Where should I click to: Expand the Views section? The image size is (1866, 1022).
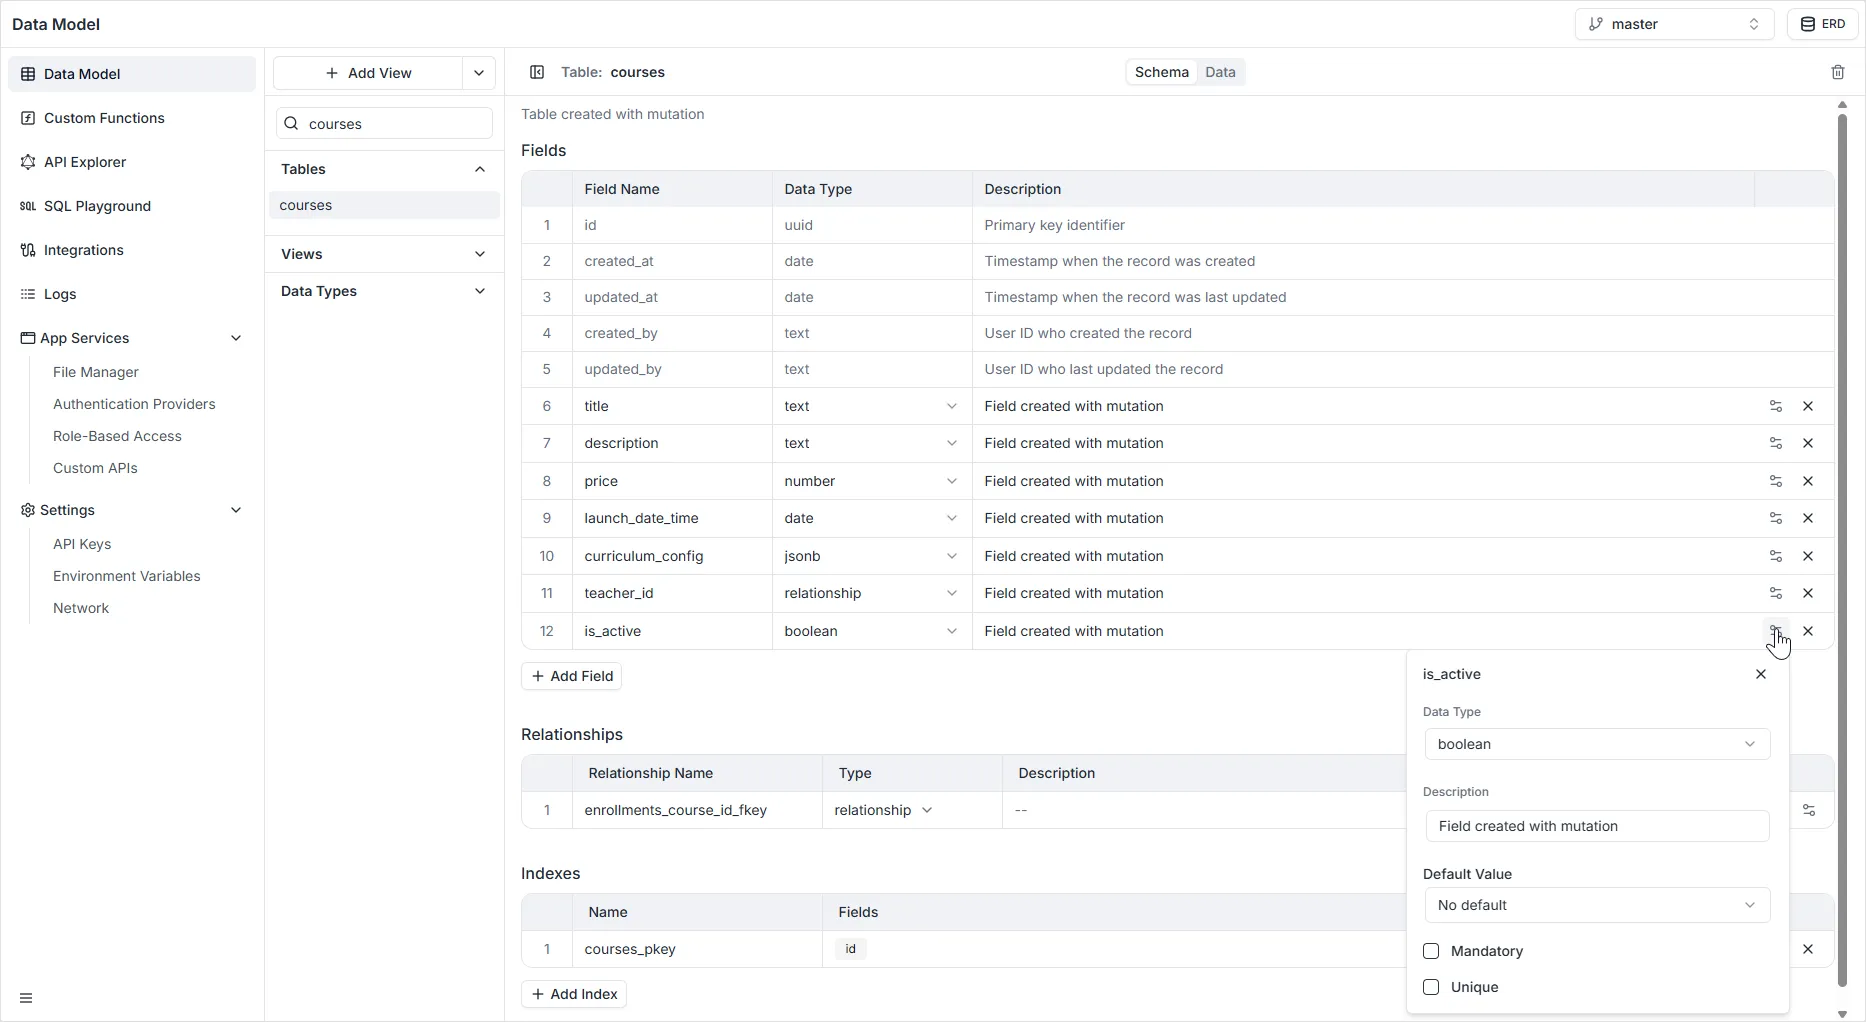coord(384,254)
